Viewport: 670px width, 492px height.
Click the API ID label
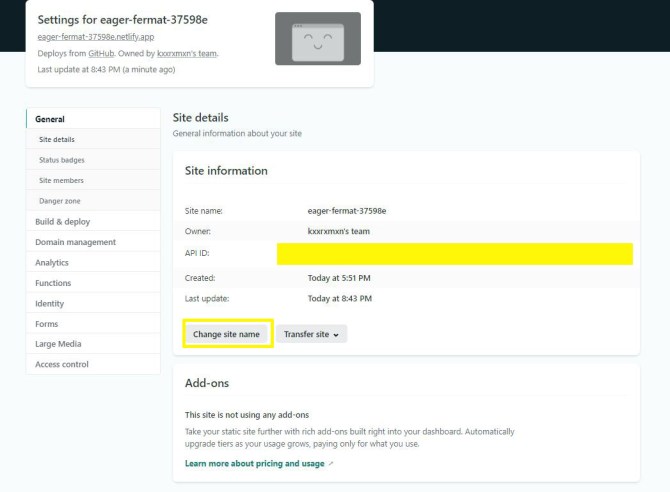197,253
